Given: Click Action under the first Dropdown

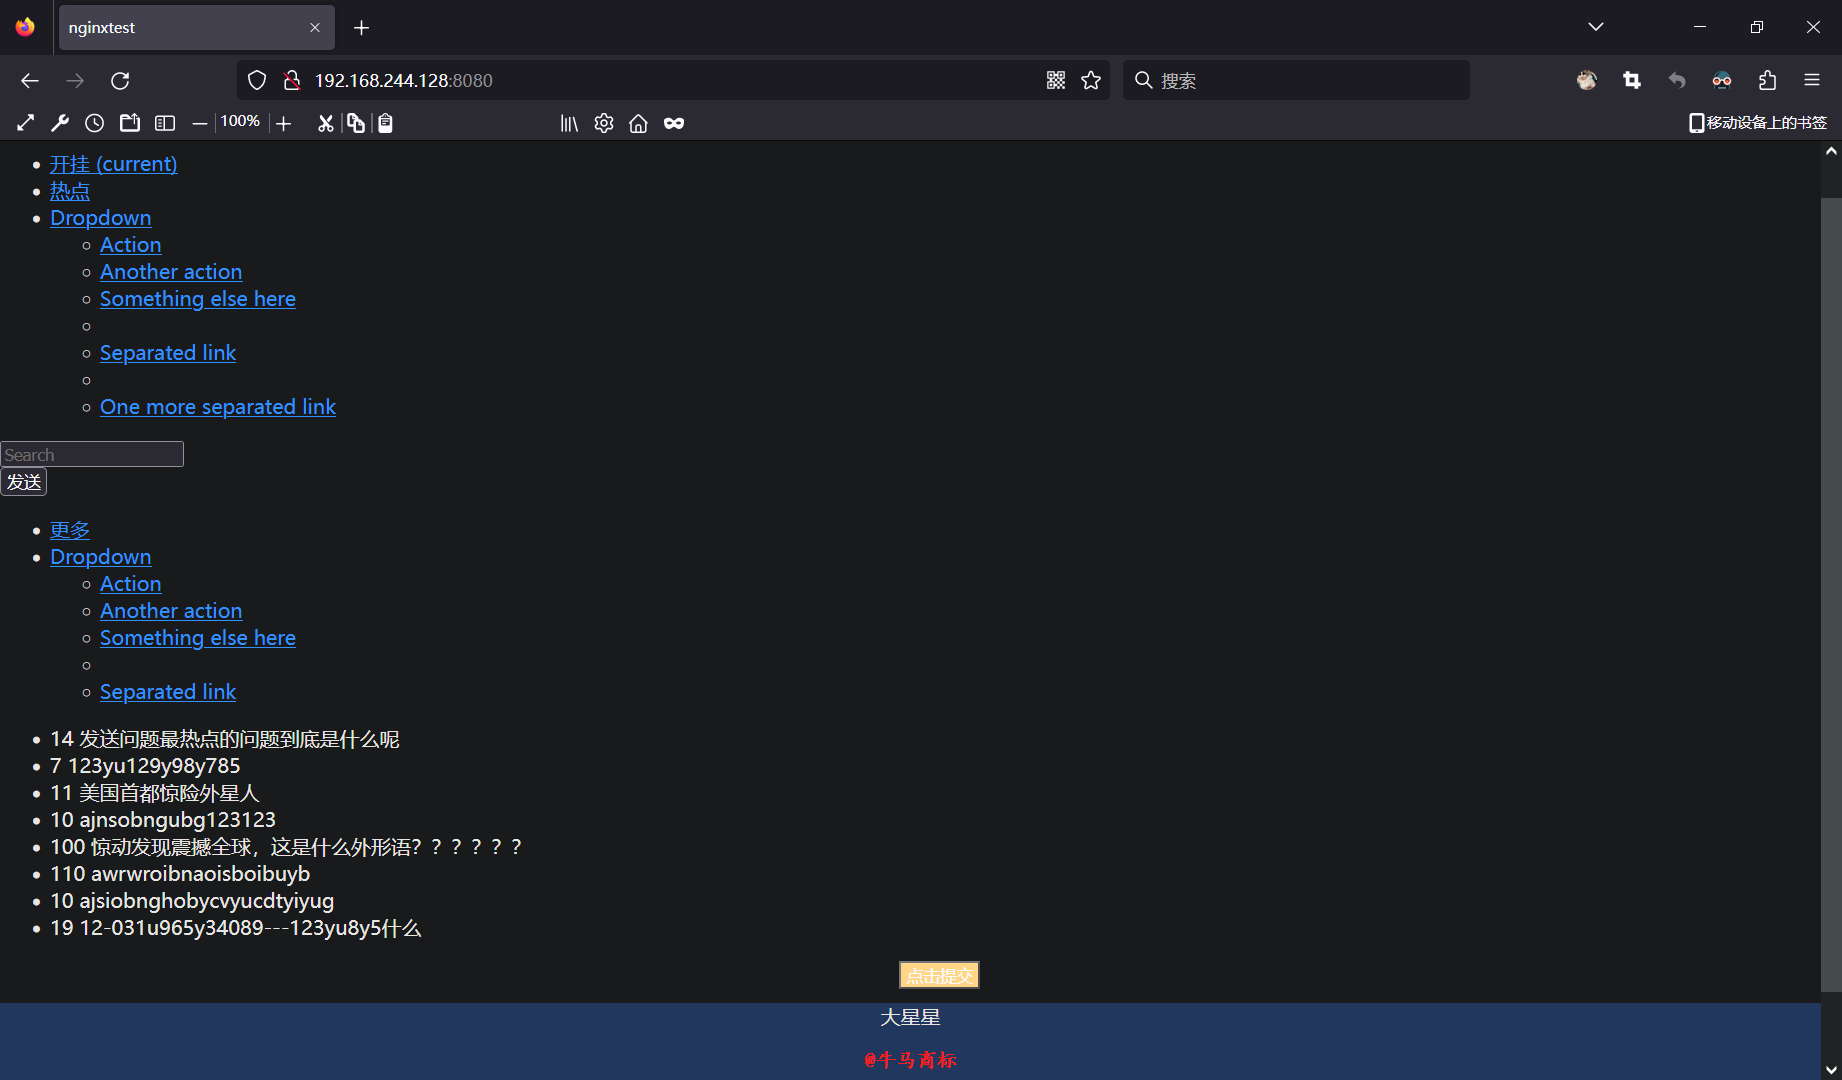Looking at the screenshot, I should [x=131, y=245].
